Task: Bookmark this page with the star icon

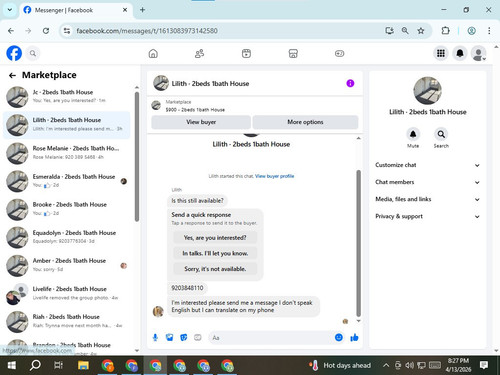Action: 421,31
